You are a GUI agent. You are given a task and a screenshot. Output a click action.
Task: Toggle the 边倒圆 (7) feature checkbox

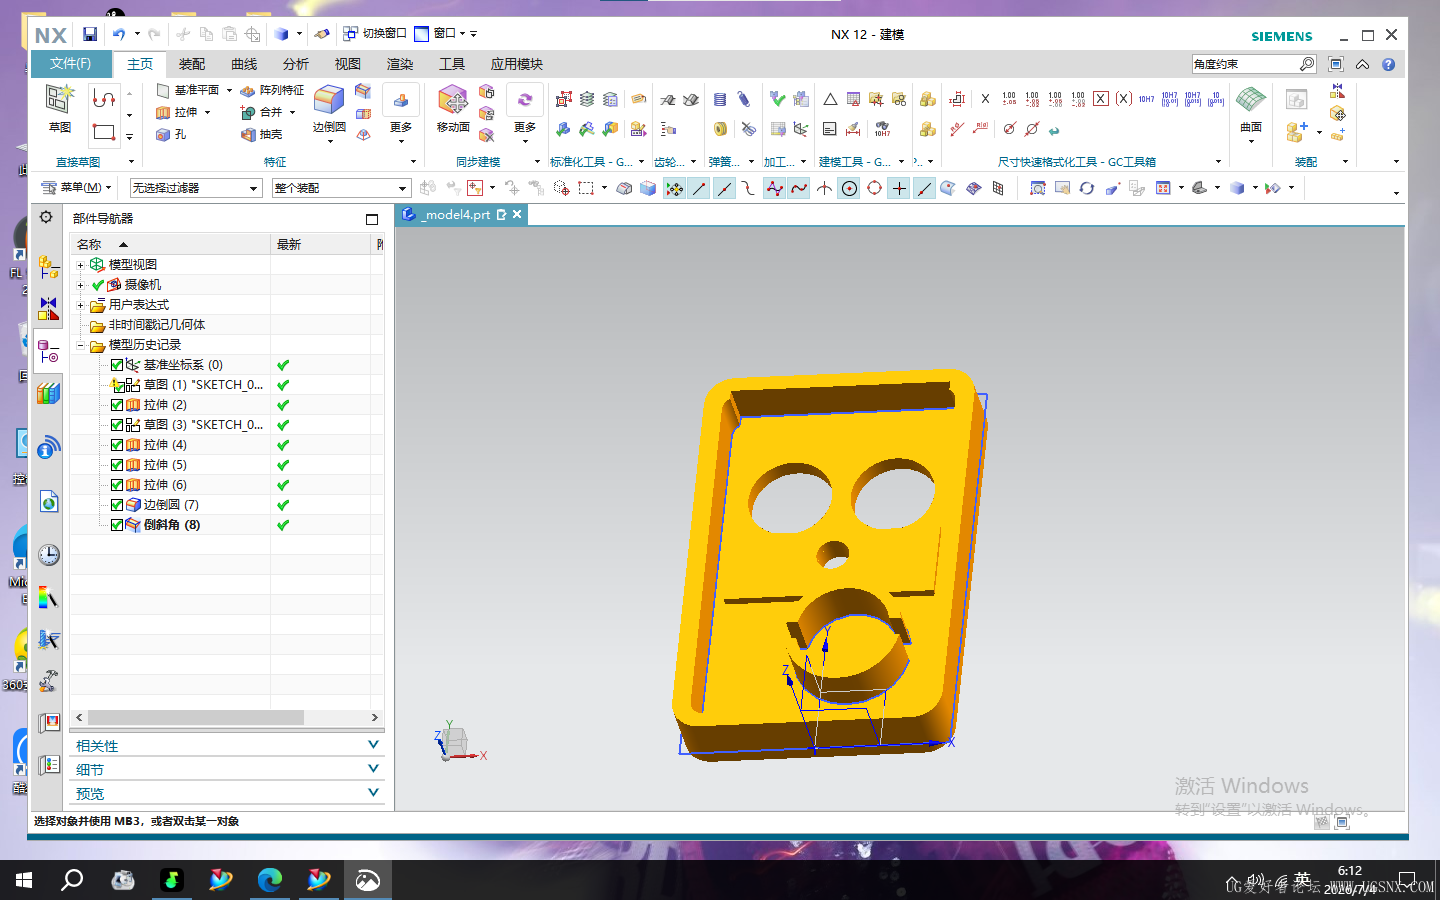[x=117, y=505]
